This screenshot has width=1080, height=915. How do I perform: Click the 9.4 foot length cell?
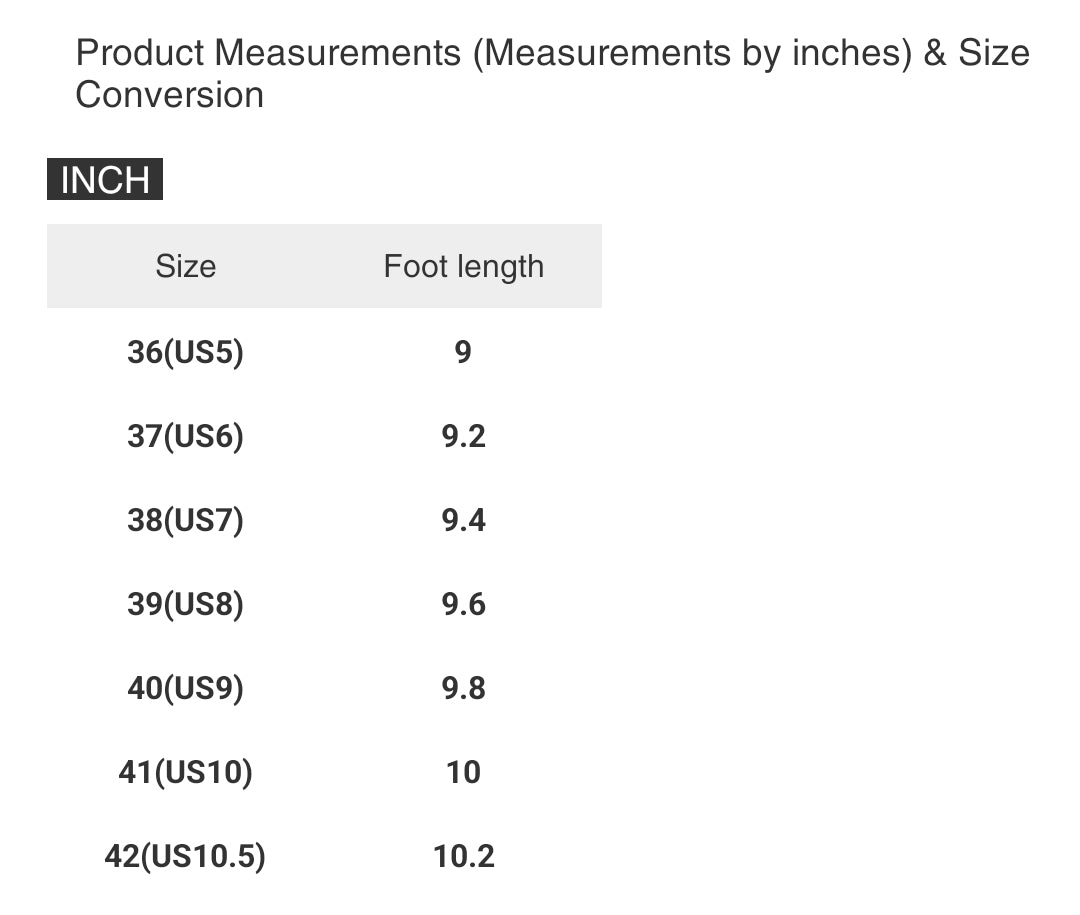(463, 520)
